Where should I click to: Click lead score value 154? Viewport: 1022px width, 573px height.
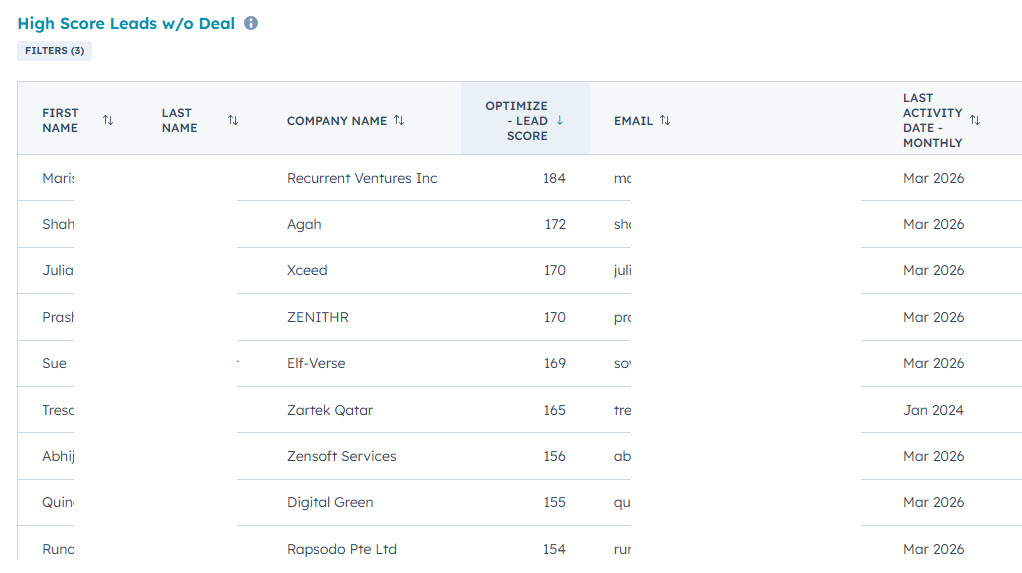[555, 550]
